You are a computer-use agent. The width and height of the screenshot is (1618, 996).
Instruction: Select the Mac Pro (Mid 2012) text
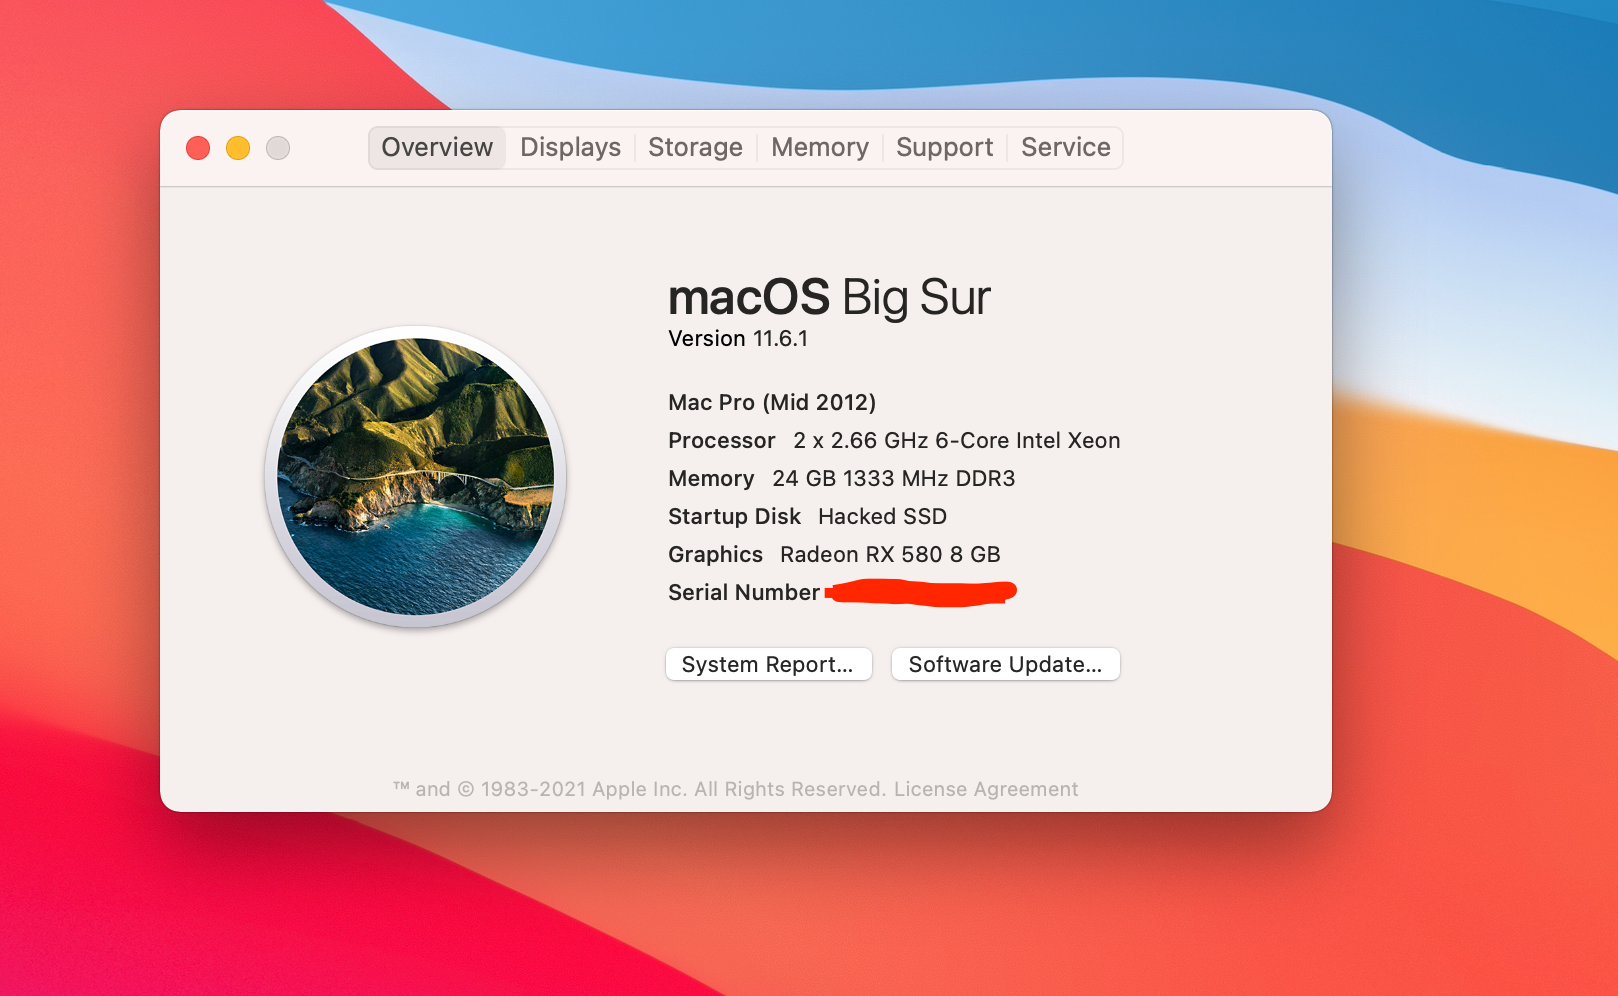click(x=772, y=402)
